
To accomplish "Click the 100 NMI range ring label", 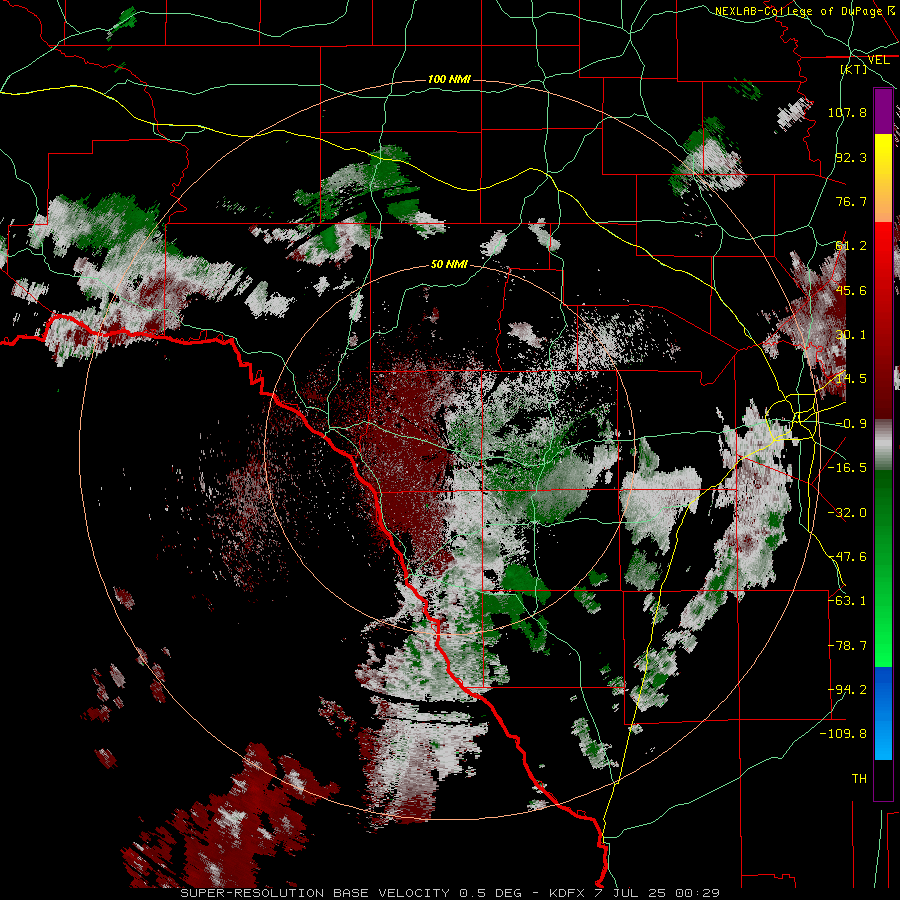I will [449, 79].
